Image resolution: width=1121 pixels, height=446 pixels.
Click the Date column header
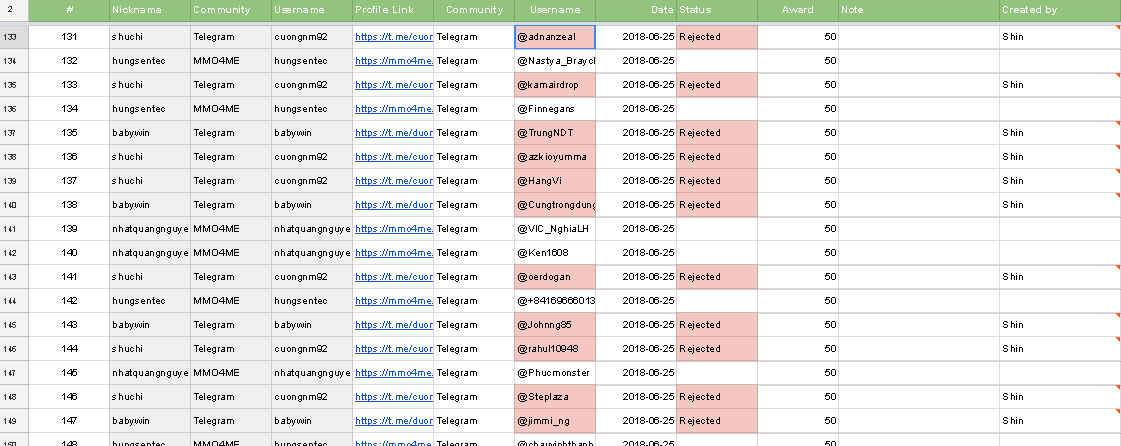pos(635,10)
